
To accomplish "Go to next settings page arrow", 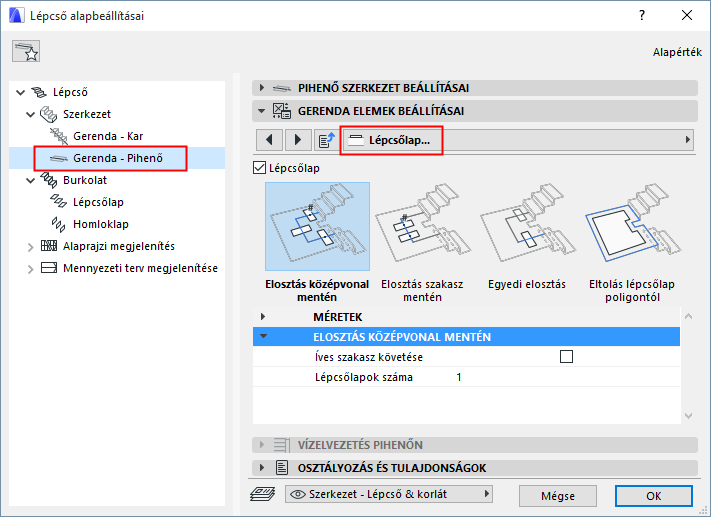I will click(297, 140).
